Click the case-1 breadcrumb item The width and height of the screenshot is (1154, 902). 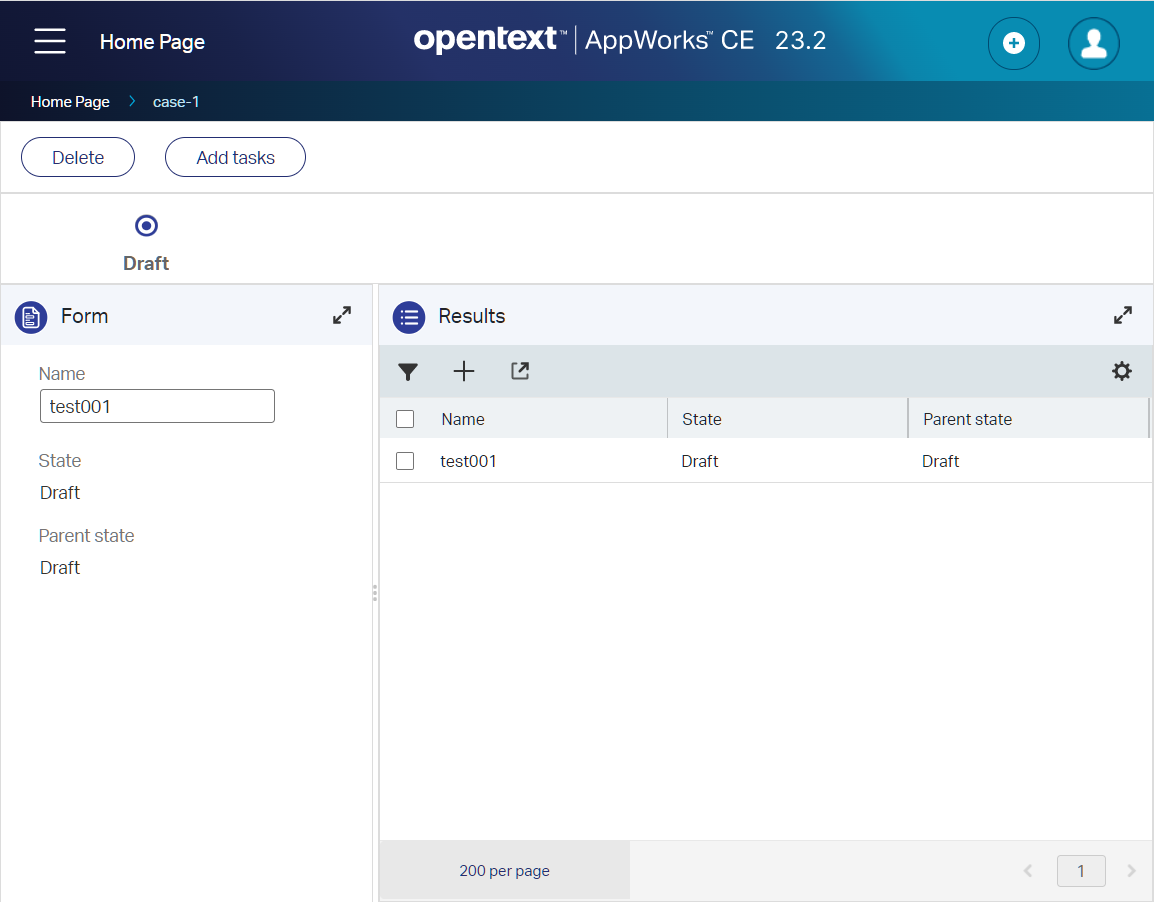(176, 101)
